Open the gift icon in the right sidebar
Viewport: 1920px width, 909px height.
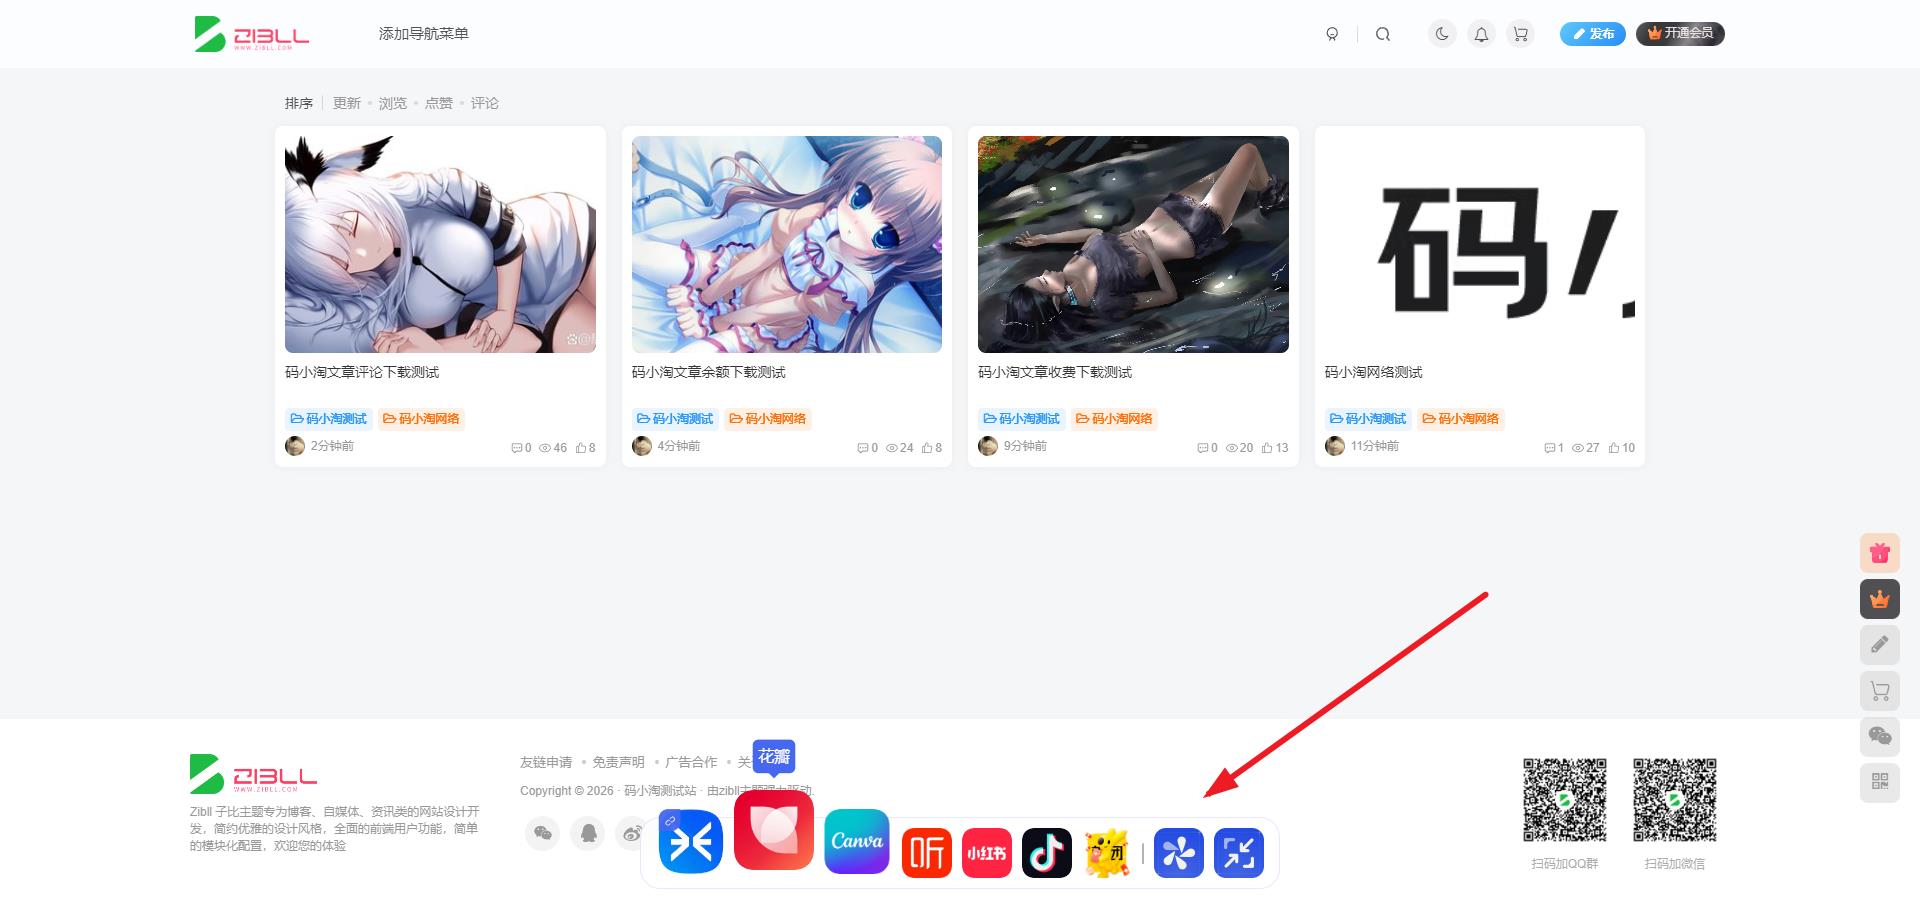pyautogui.click(x=1881, y=552)
